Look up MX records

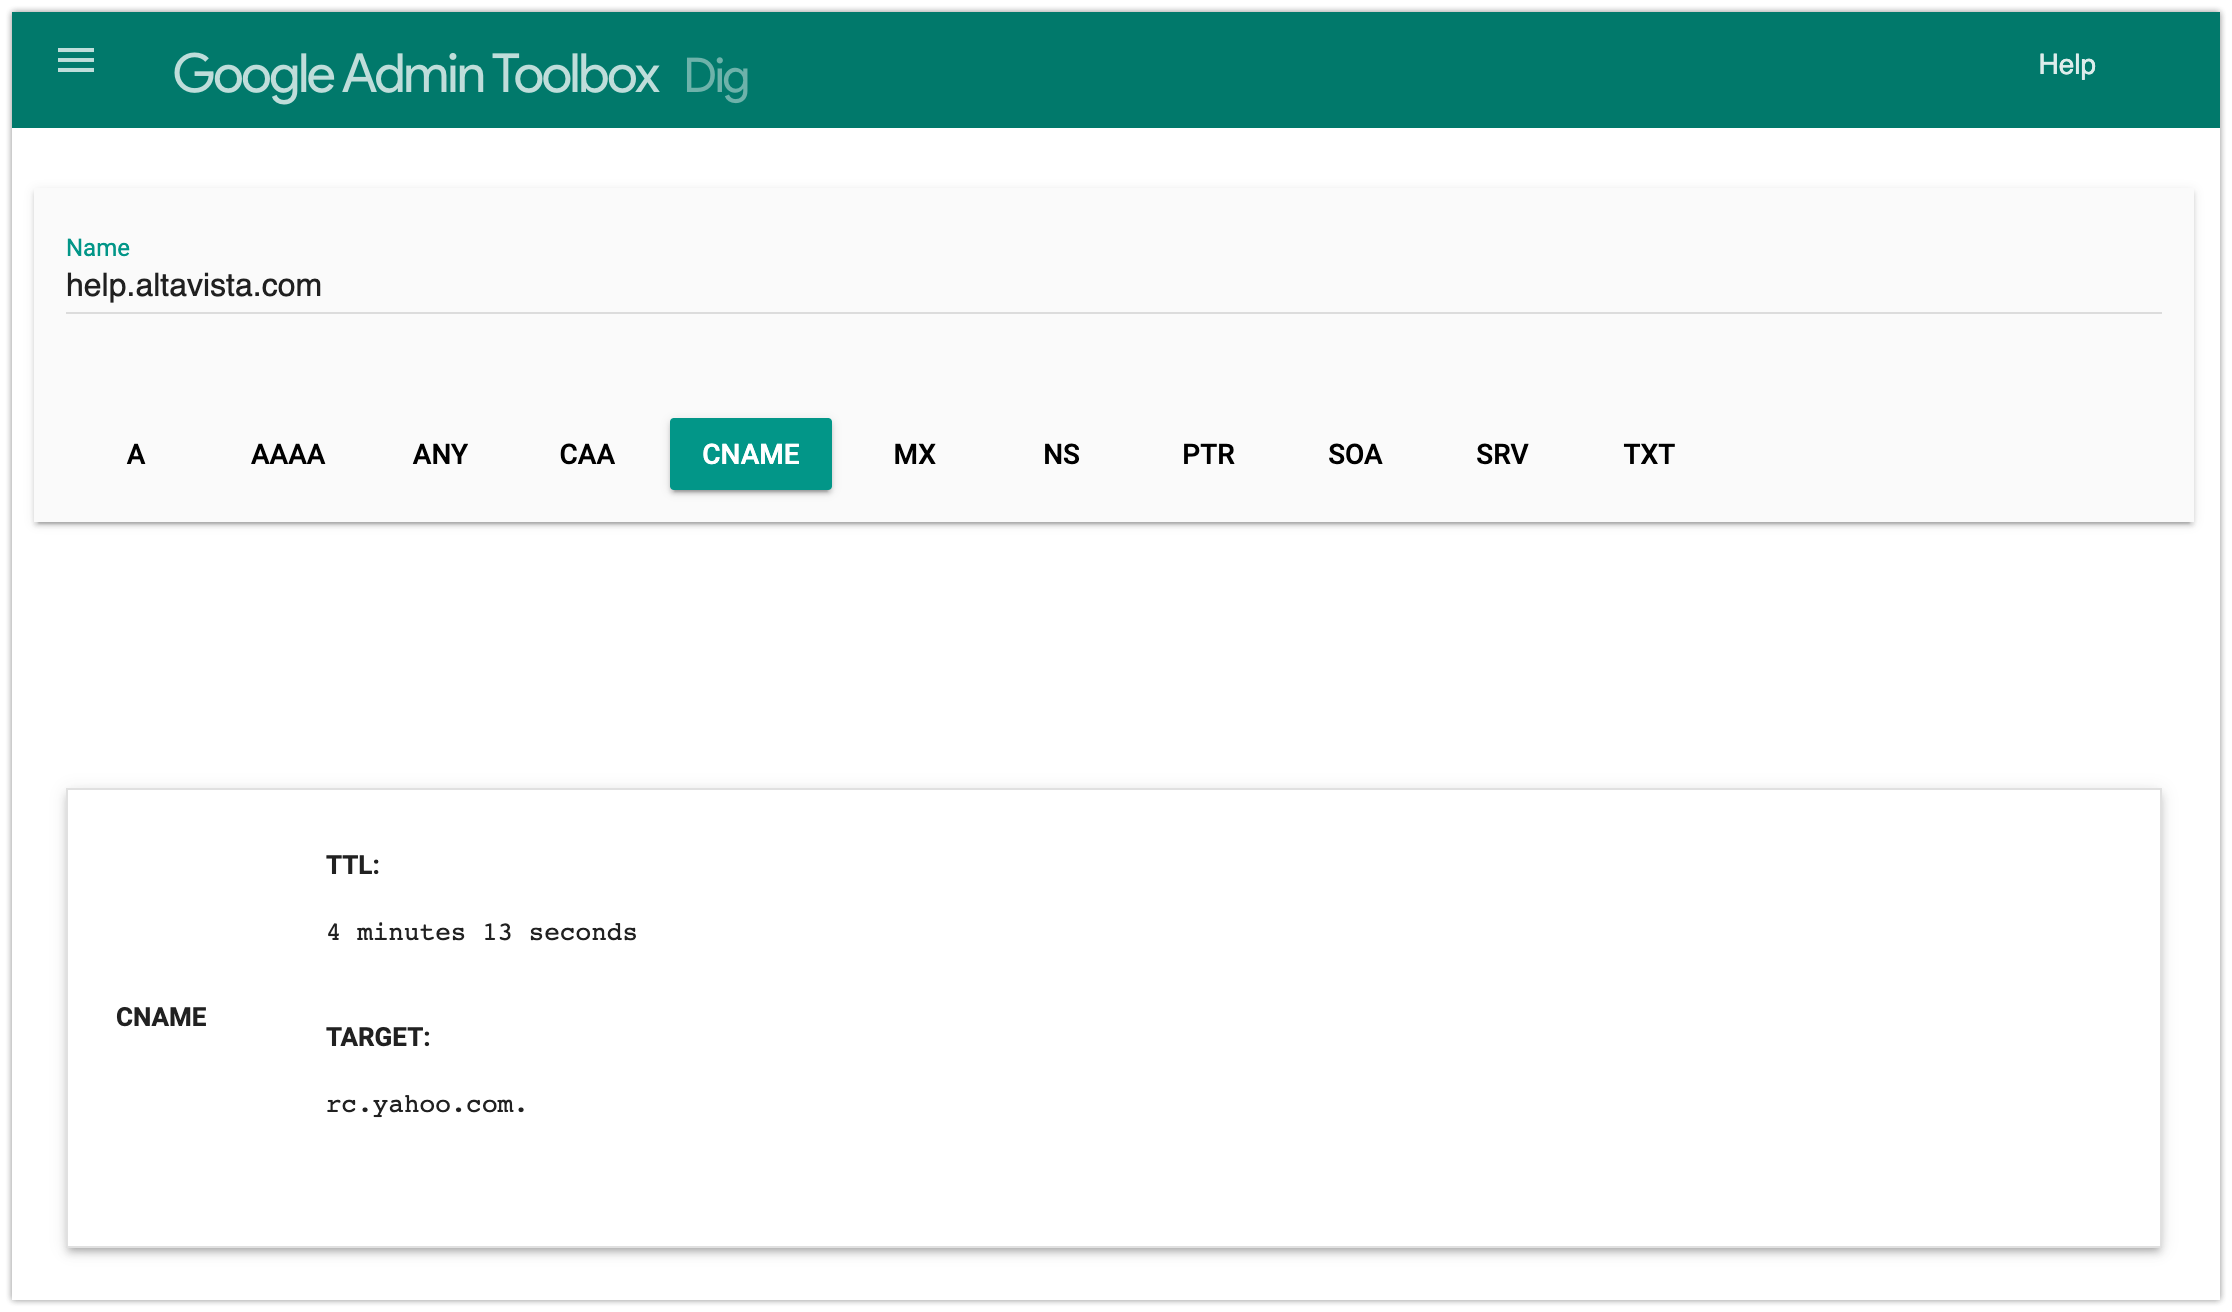[914, 455]
